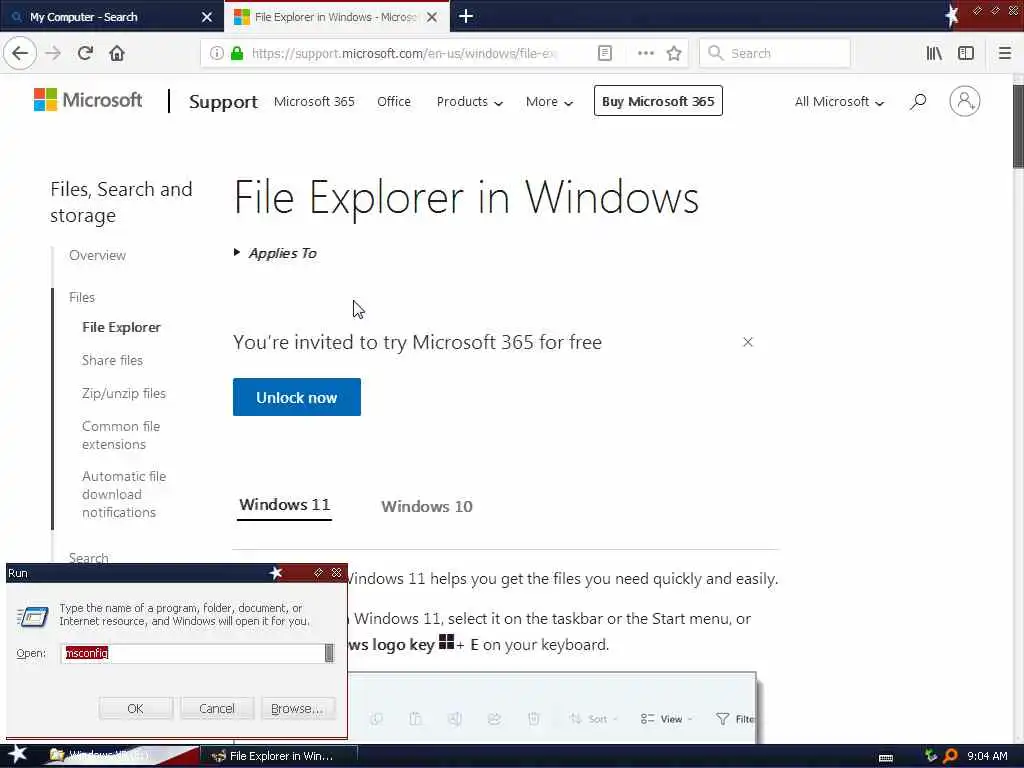1024x768 pixels.
Task: Close the File Explorer in Windows tab
Action: pos(432,17)
